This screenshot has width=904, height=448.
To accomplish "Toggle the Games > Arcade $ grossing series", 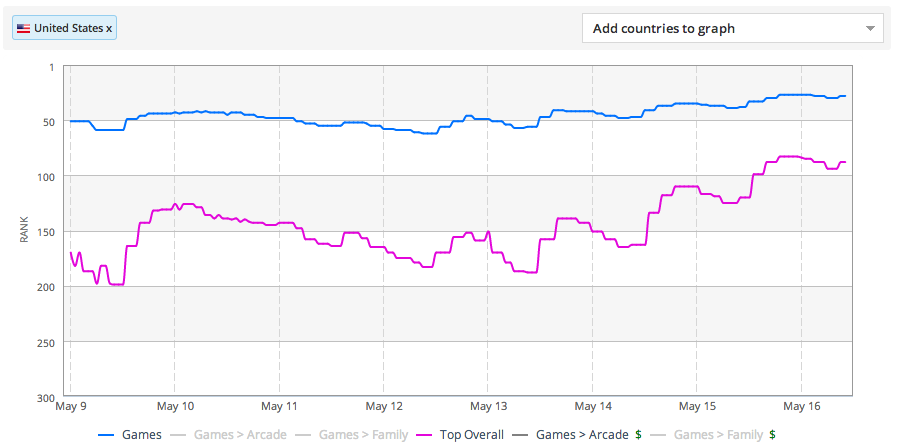I will coord(581,435).
